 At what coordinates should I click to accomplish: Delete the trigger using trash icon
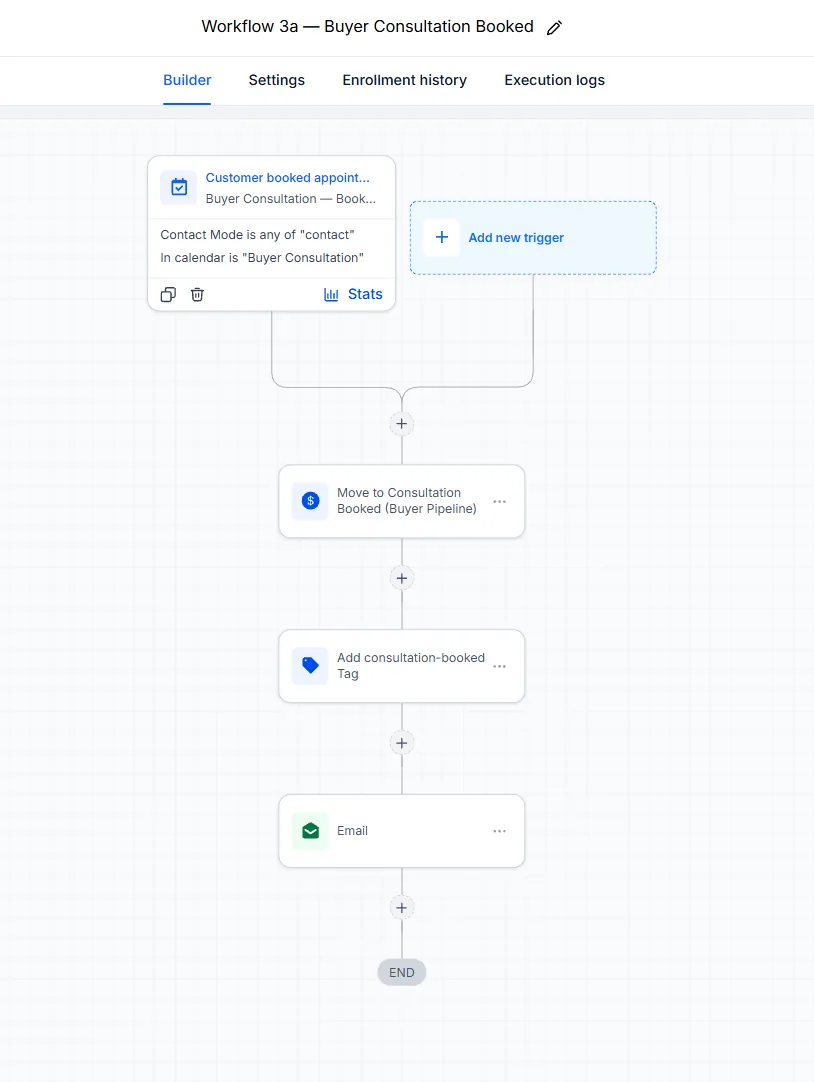[x=197, y=295]
